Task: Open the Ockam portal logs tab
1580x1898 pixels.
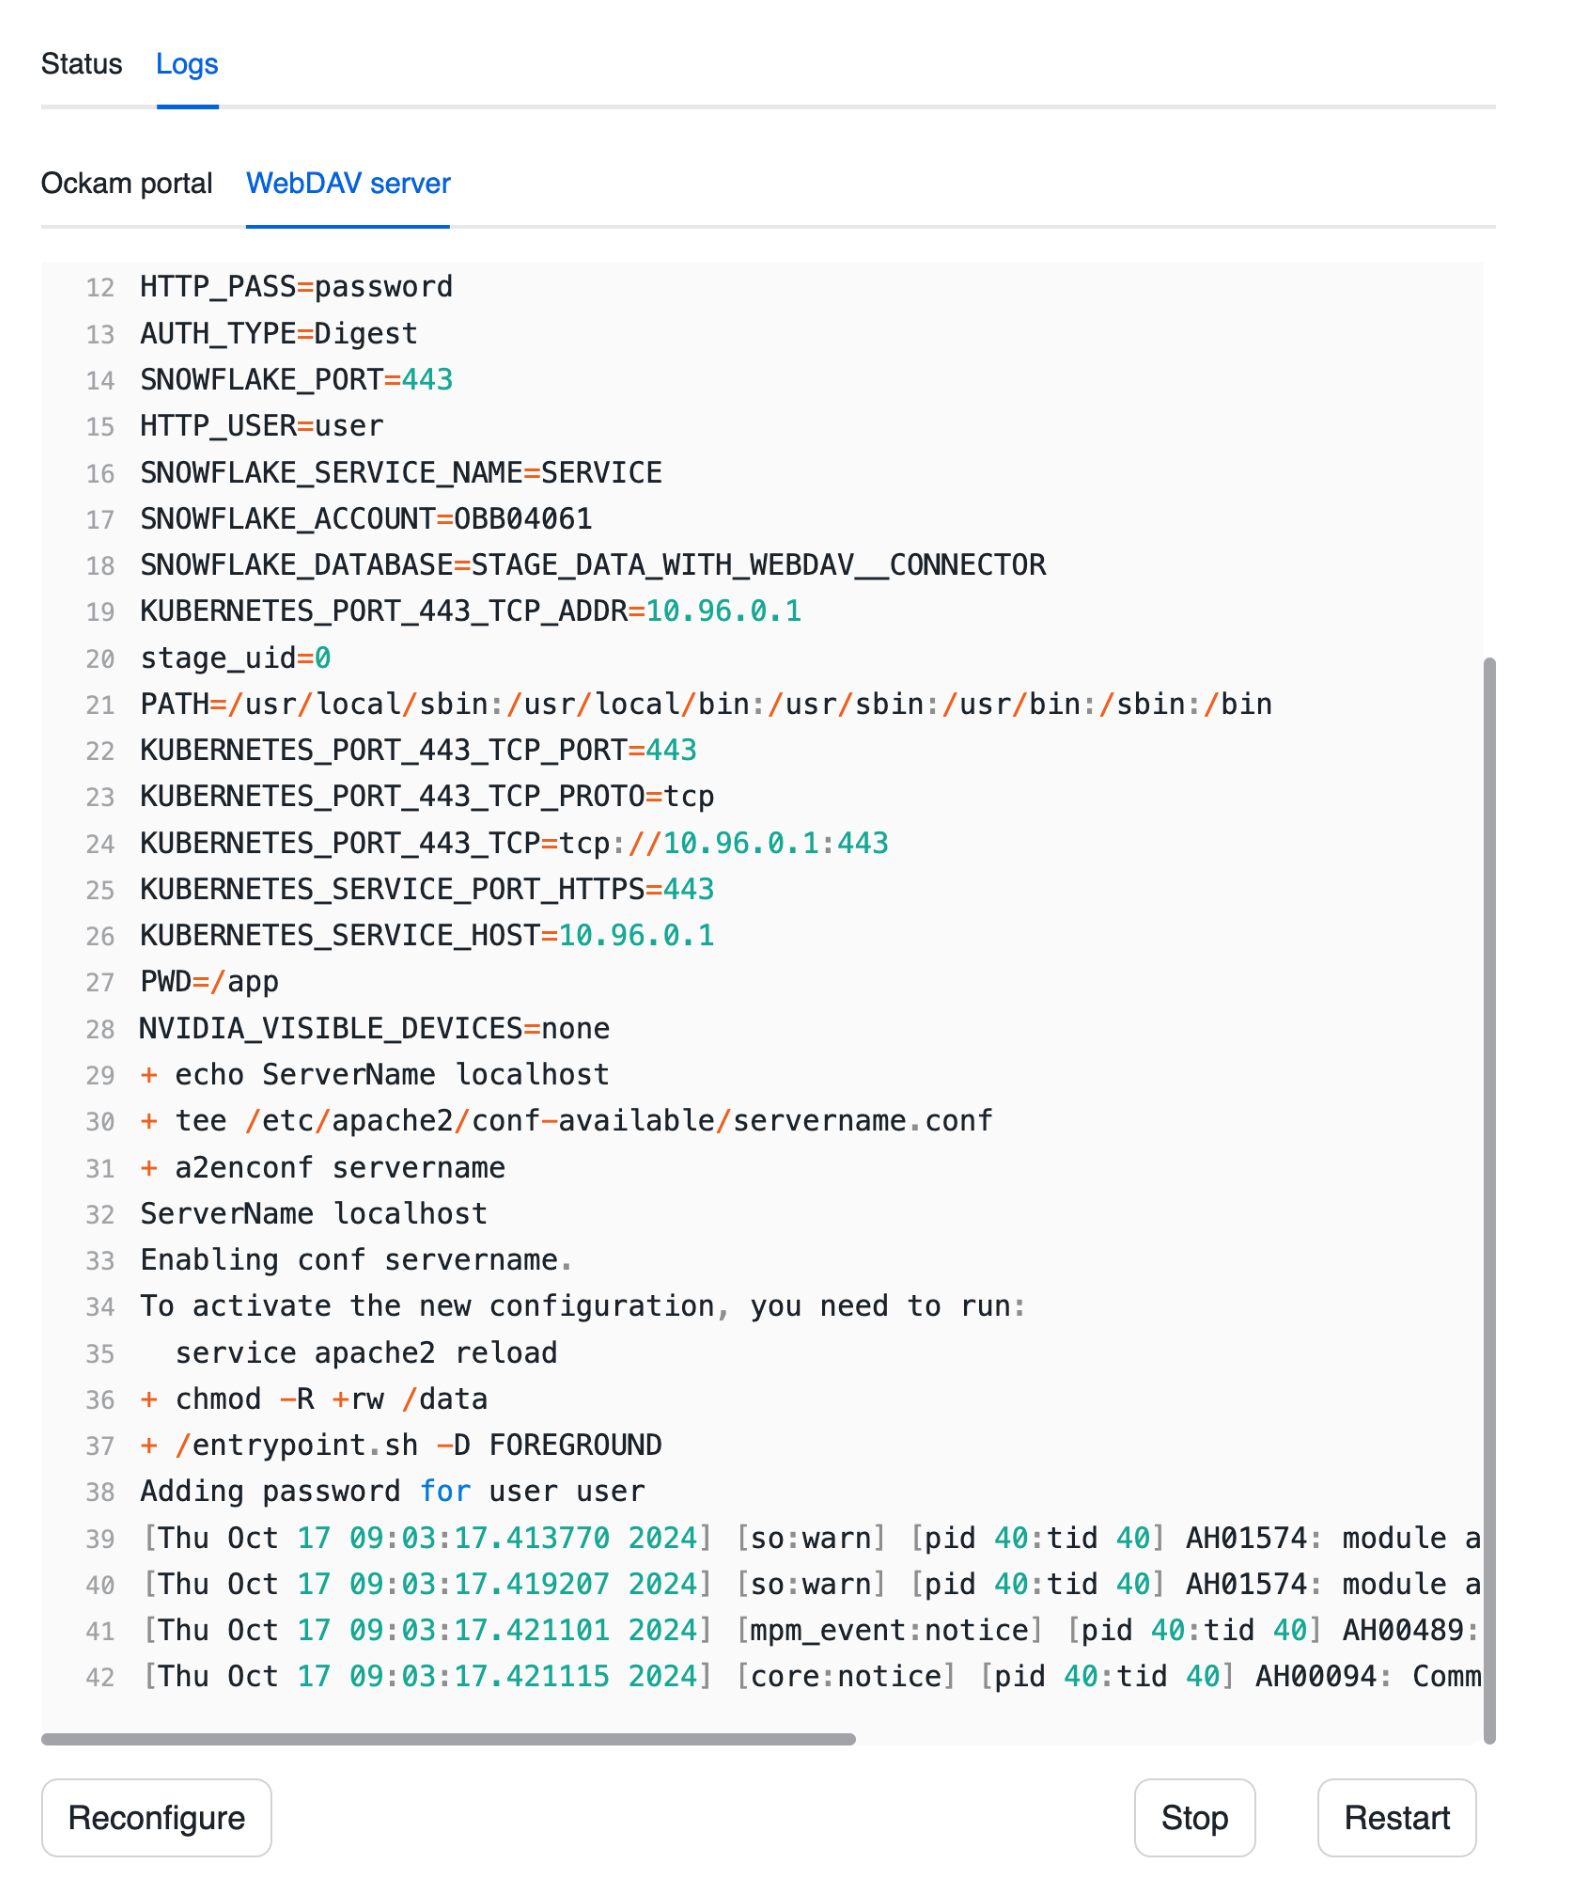Action: click(x=126, y=184)
